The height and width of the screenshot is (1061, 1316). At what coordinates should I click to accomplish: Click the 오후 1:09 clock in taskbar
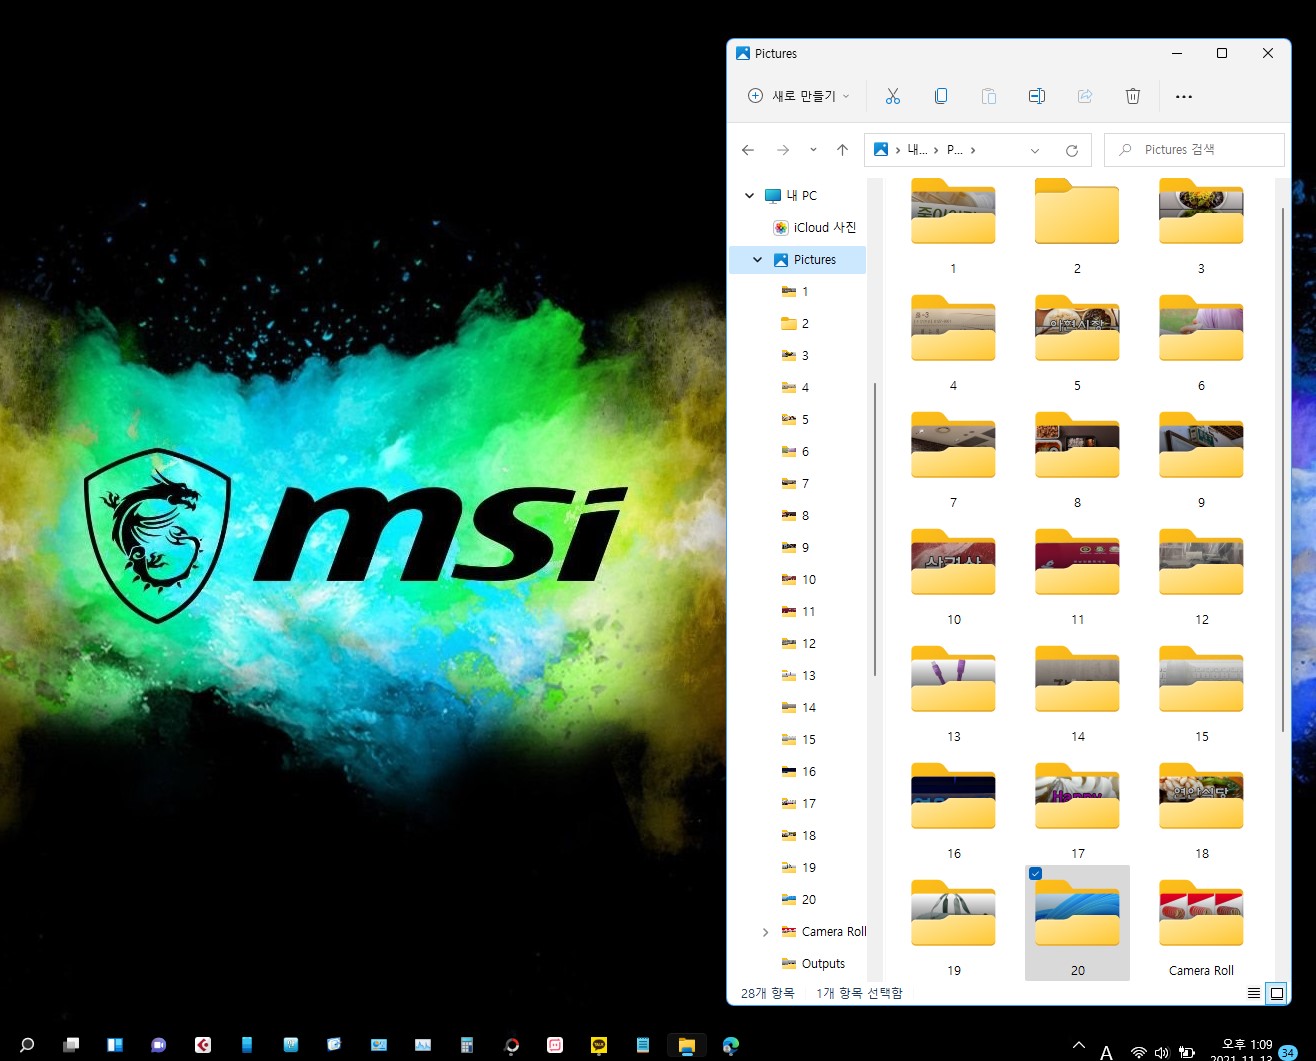tap(1246, 1045)
